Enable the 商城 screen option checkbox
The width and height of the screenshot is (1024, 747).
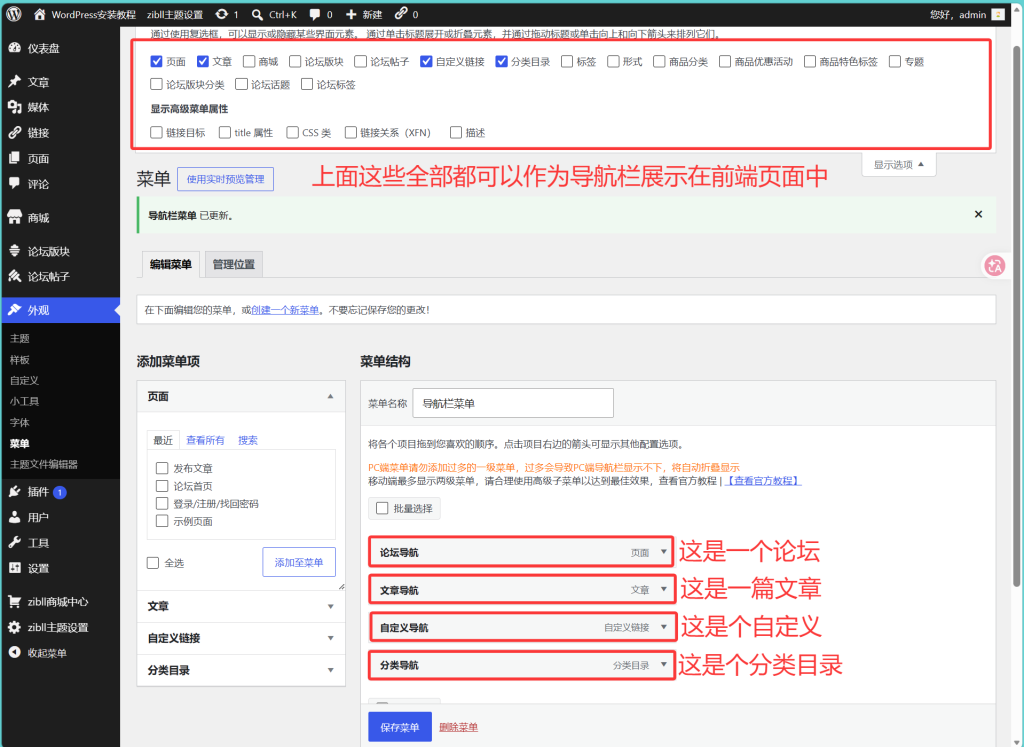[249, 61]
